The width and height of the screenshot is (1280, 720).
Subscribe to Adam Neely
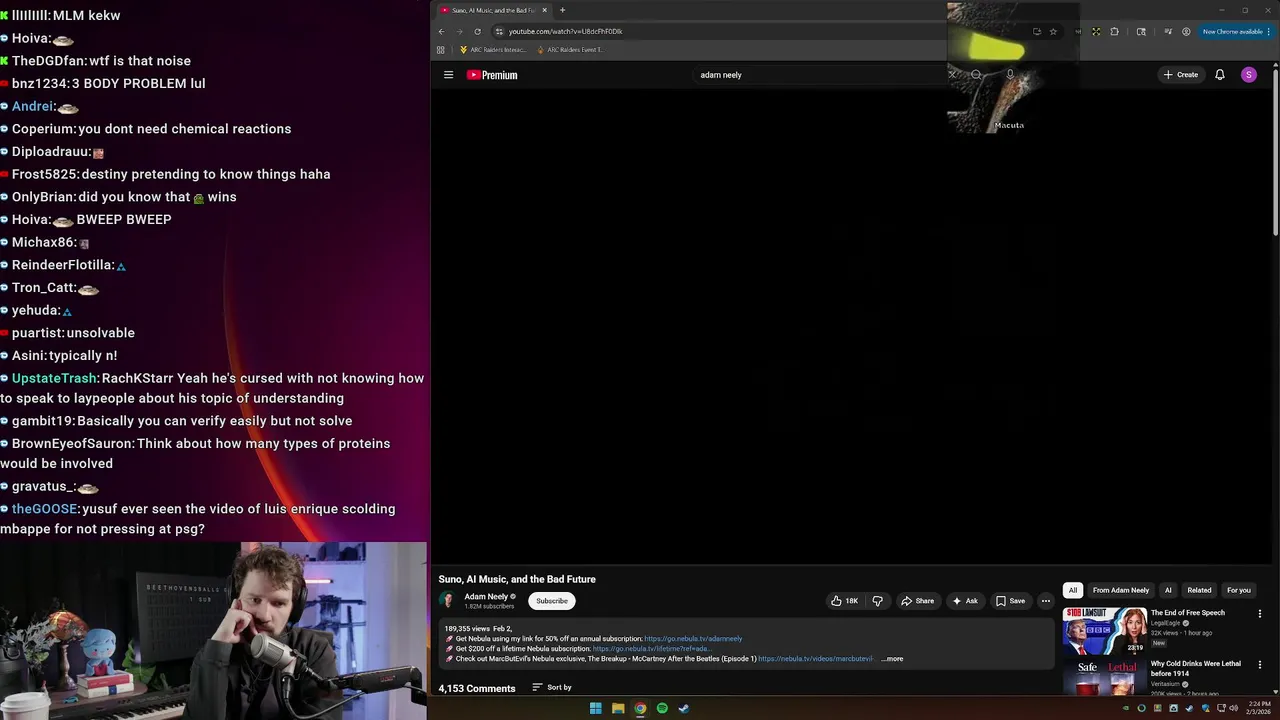coord(551,601)
